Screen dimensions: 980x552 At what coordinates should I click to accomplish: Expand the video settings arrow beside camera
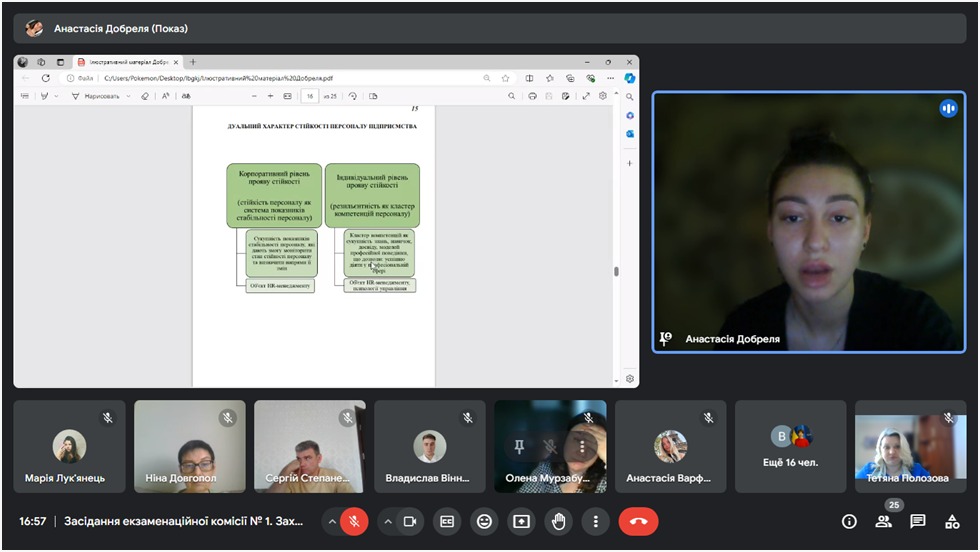[386, 521]
